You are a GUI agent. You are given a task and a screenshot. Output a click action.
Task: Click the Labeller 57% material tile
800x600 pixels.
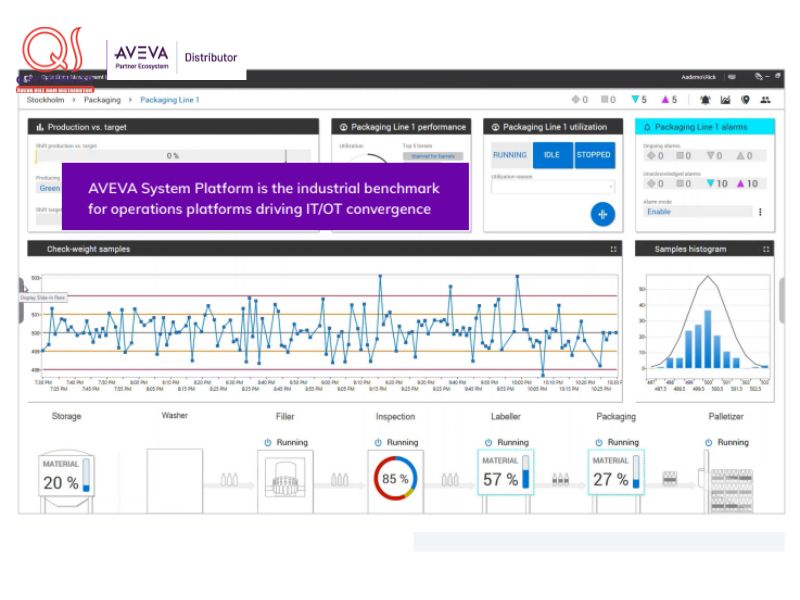[x=505, y=474]
